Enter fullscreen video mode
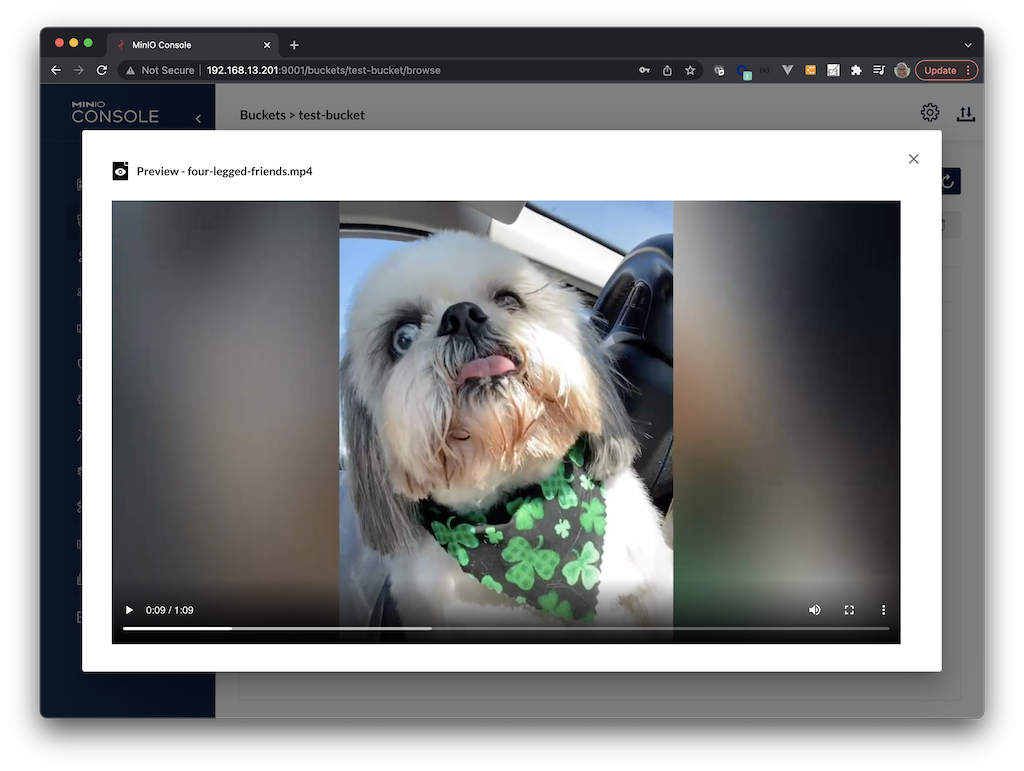 point(849,610)
